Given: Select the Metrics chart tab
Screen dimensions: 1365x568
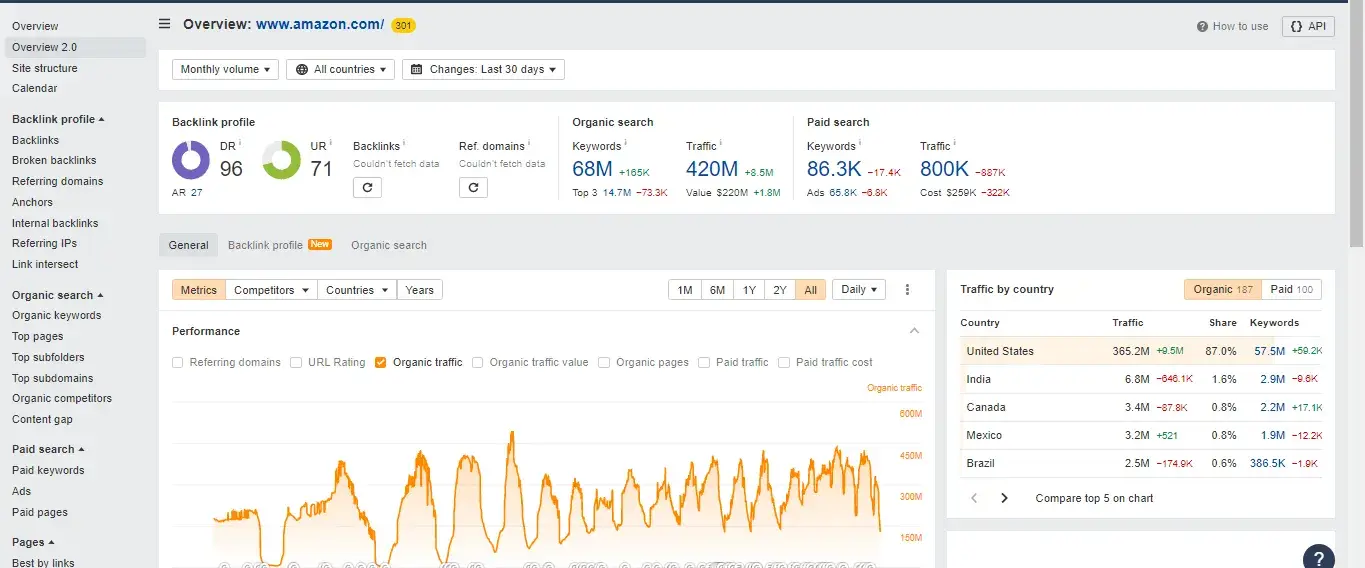Looking at the screenshot, I should [x=199, y=290].
